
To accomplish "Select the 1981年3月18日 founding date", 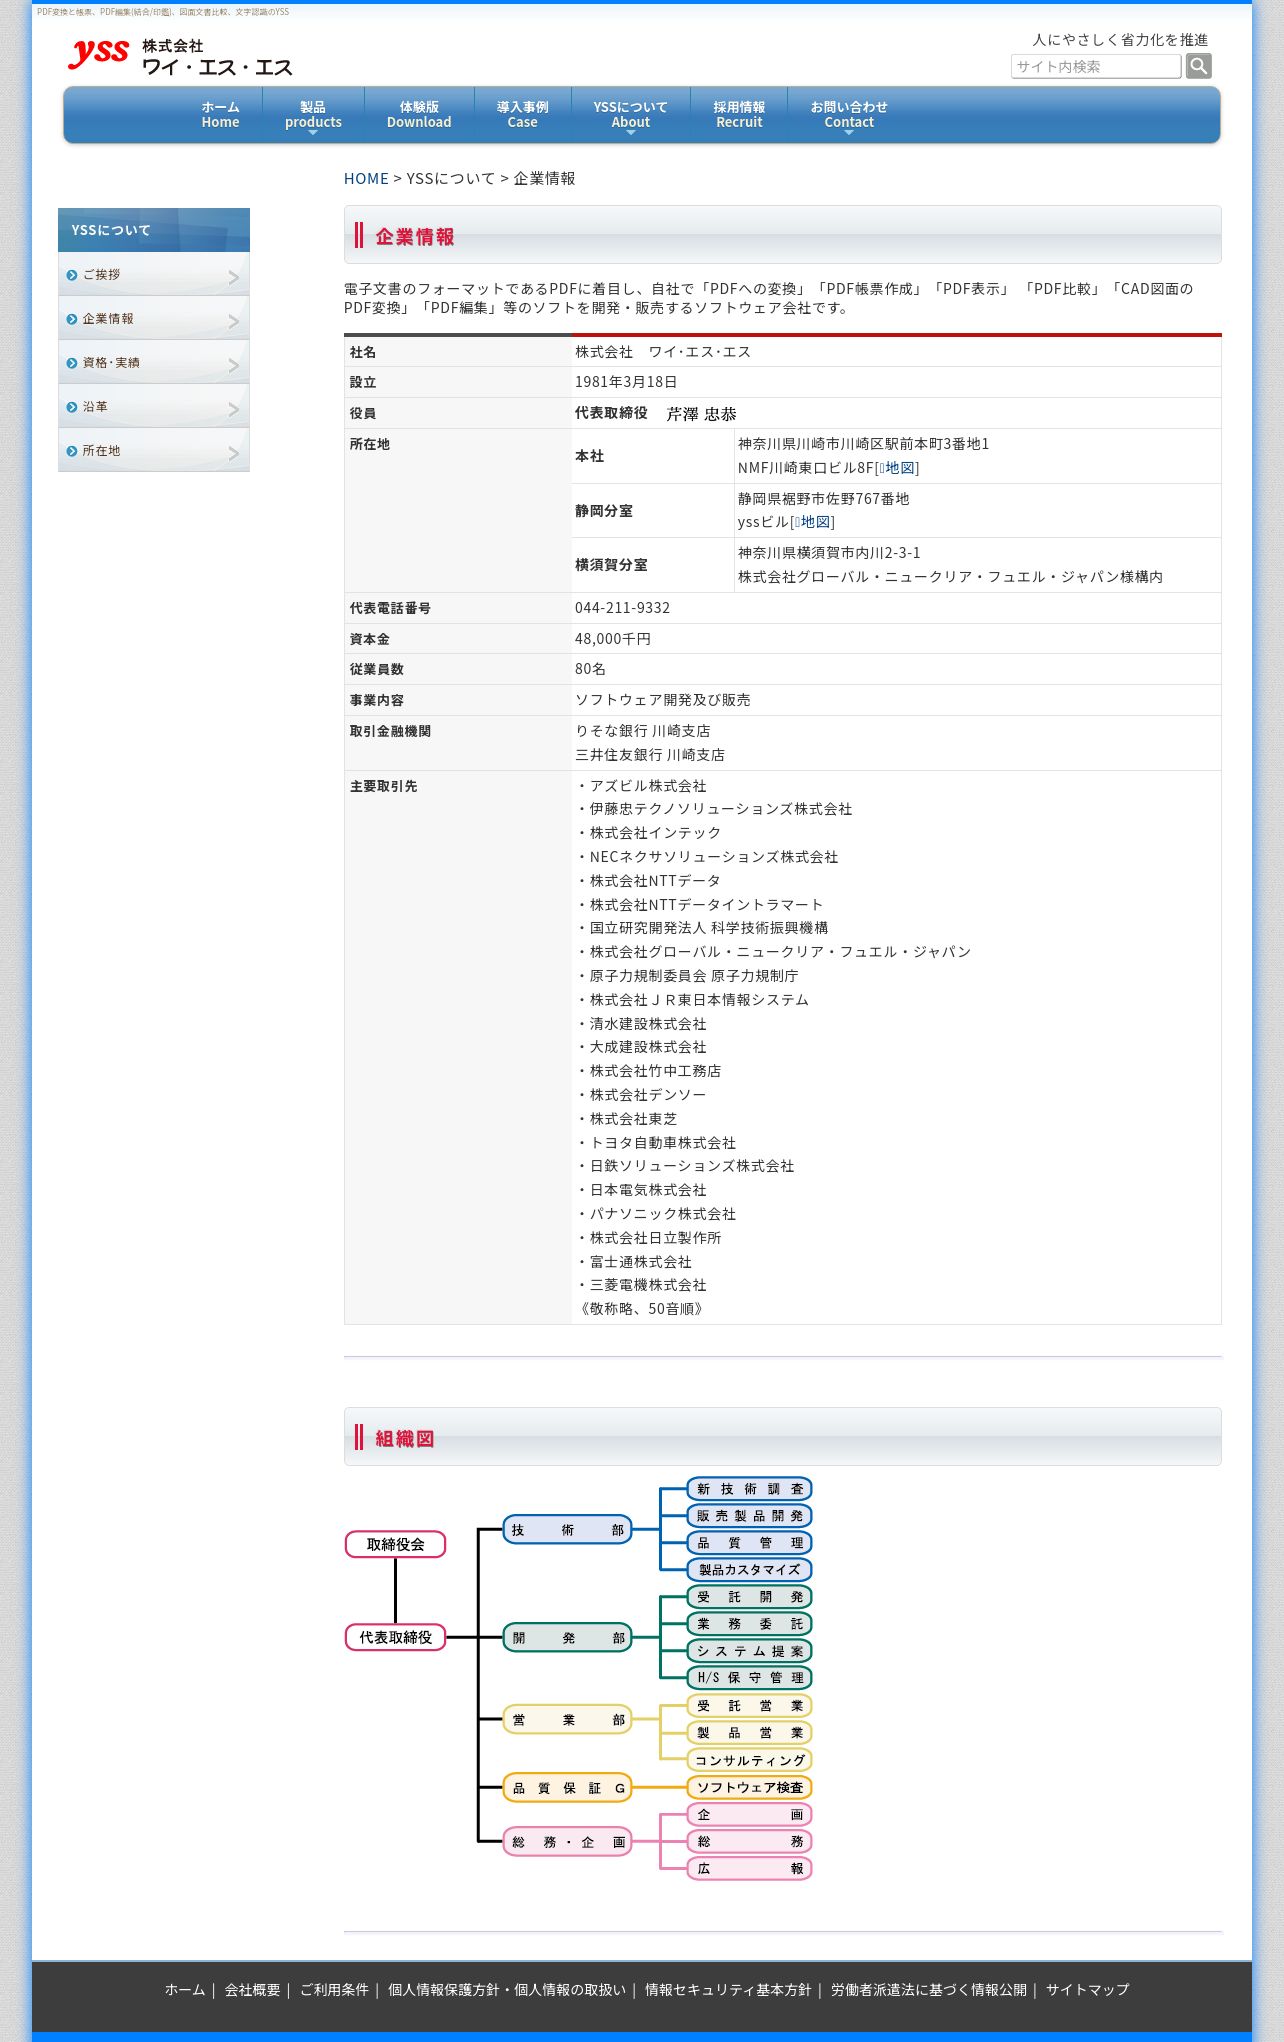I will (626, 382).
